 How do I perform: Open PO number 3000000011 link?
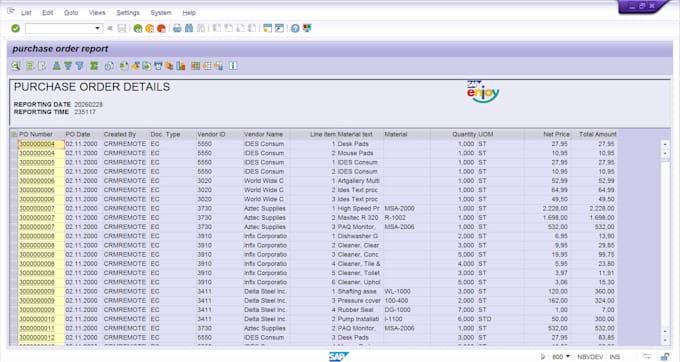pos(37,328)
